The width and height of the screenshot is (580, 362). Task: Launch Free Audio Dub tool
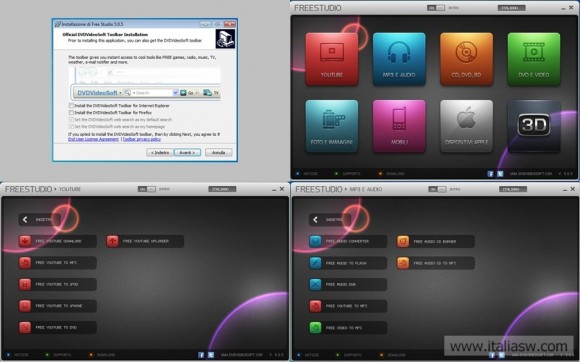coord(348,284)
